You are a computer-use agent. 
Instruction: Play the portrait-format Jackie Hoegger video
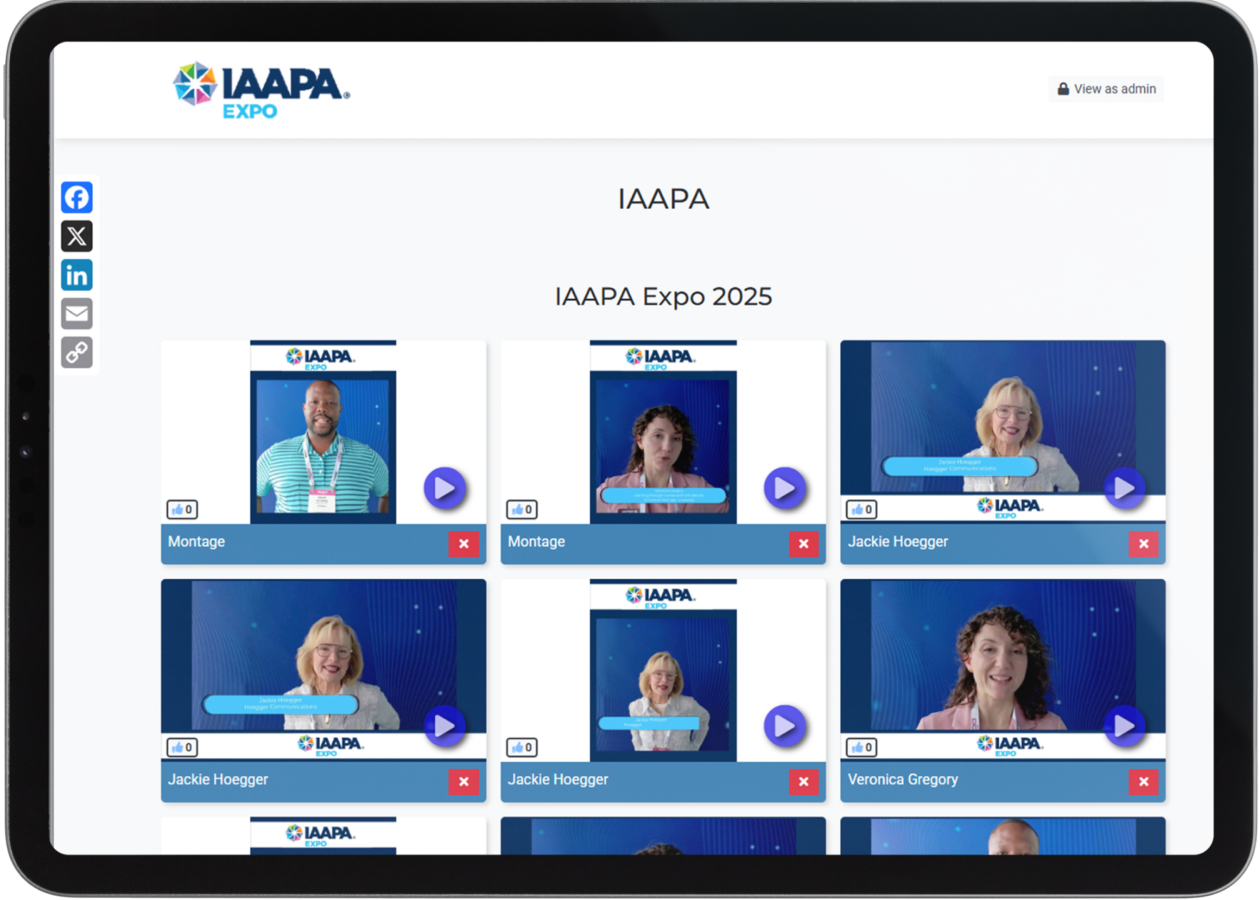[785, 726]
